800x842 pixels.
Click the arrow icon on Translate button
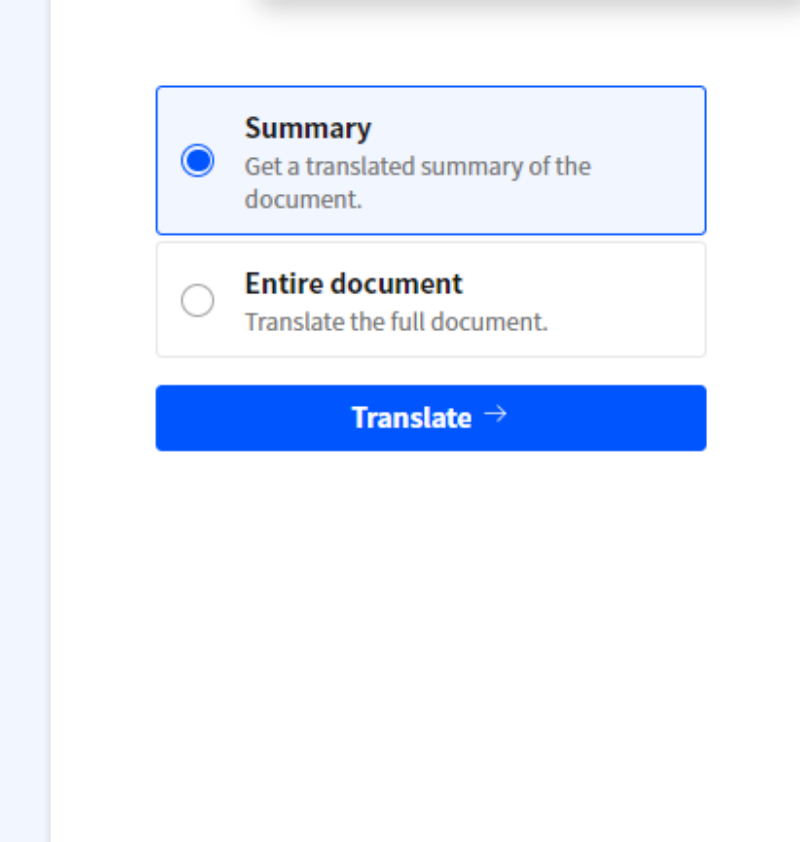(x=495, y=415)
